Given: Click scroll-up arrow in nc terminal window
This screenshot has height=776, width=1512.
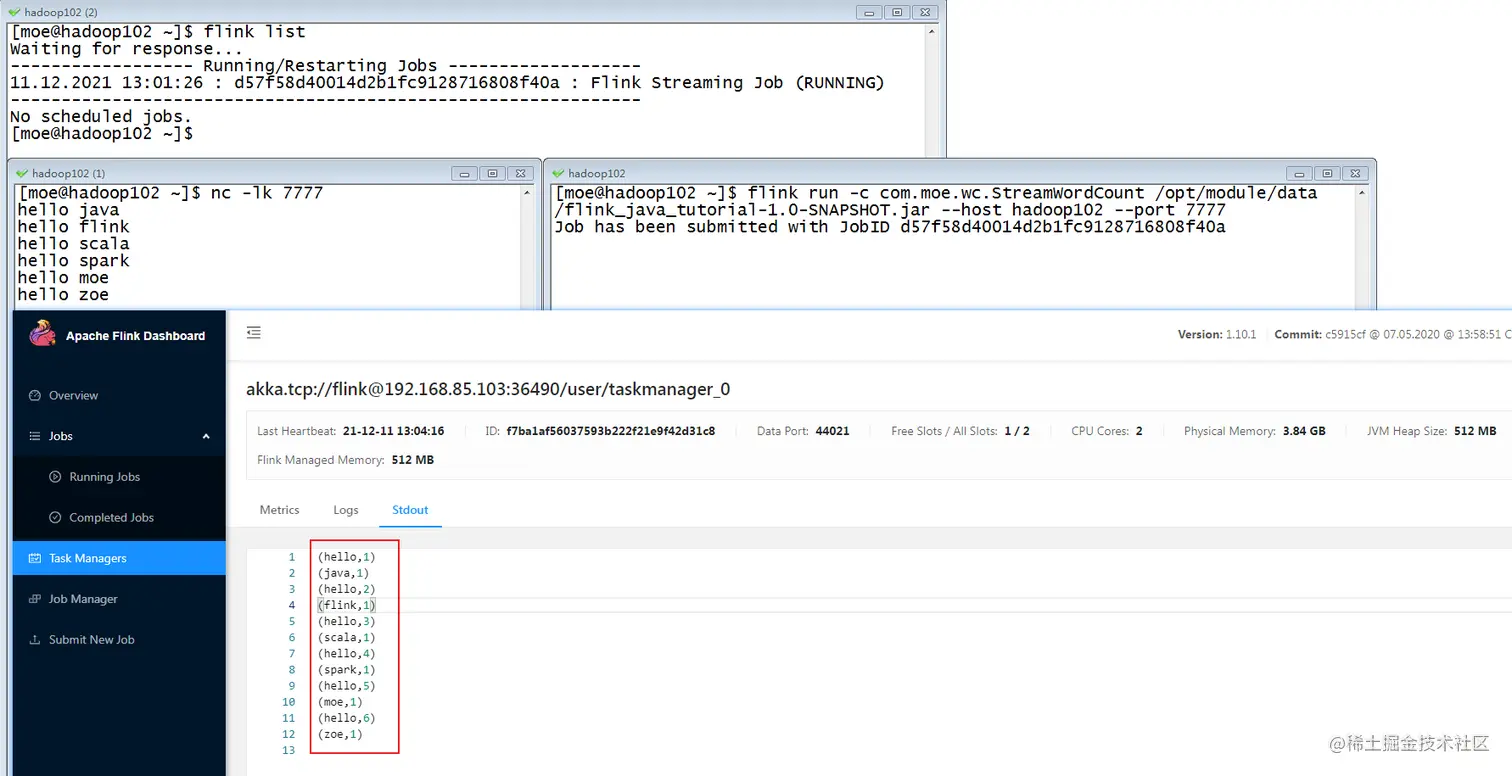Looking at the screenshot, I should pyautogui.click(x=528, y=193).
